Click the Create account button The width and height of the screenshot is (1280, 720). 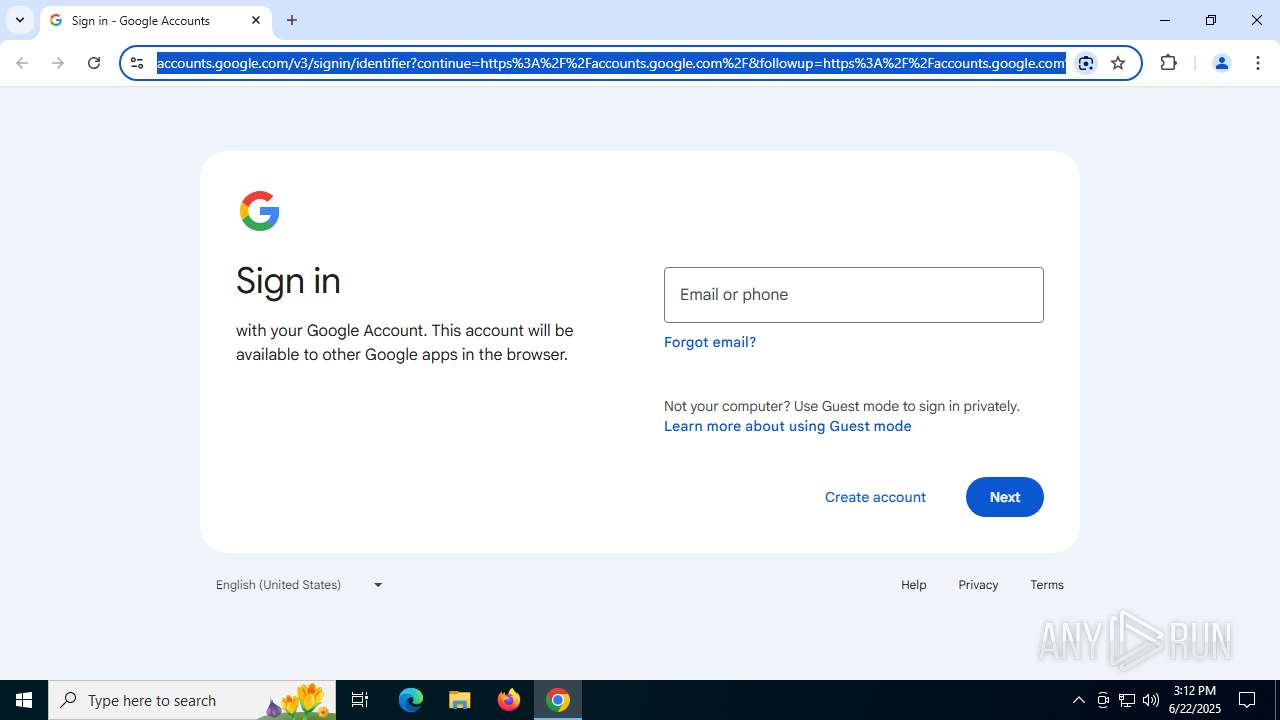(875, 497)
